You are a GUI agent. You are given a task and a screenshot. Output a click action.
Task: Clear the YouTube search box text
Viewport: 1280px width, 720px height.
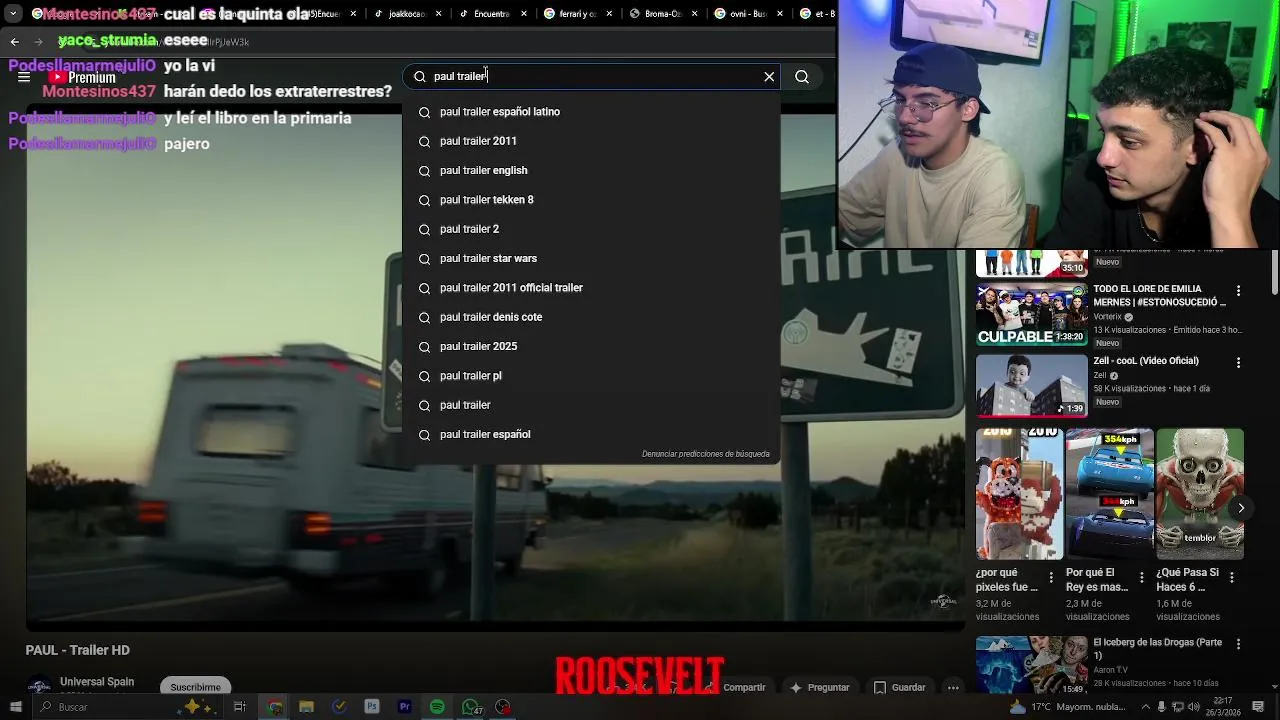(x=769, y=76)
